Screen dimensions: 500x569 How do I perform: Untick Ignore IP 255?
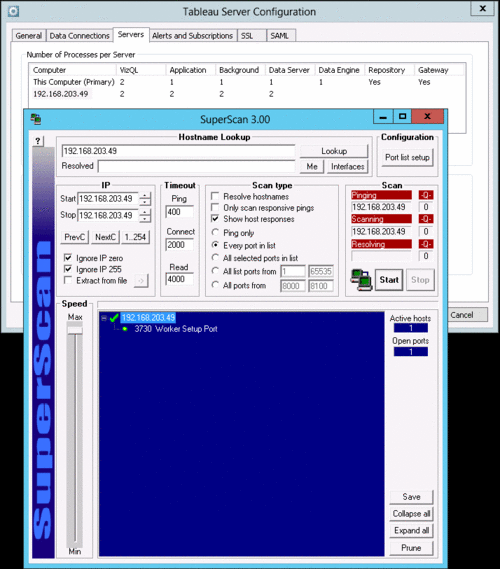pyautogui.click(x=68, y=269)
